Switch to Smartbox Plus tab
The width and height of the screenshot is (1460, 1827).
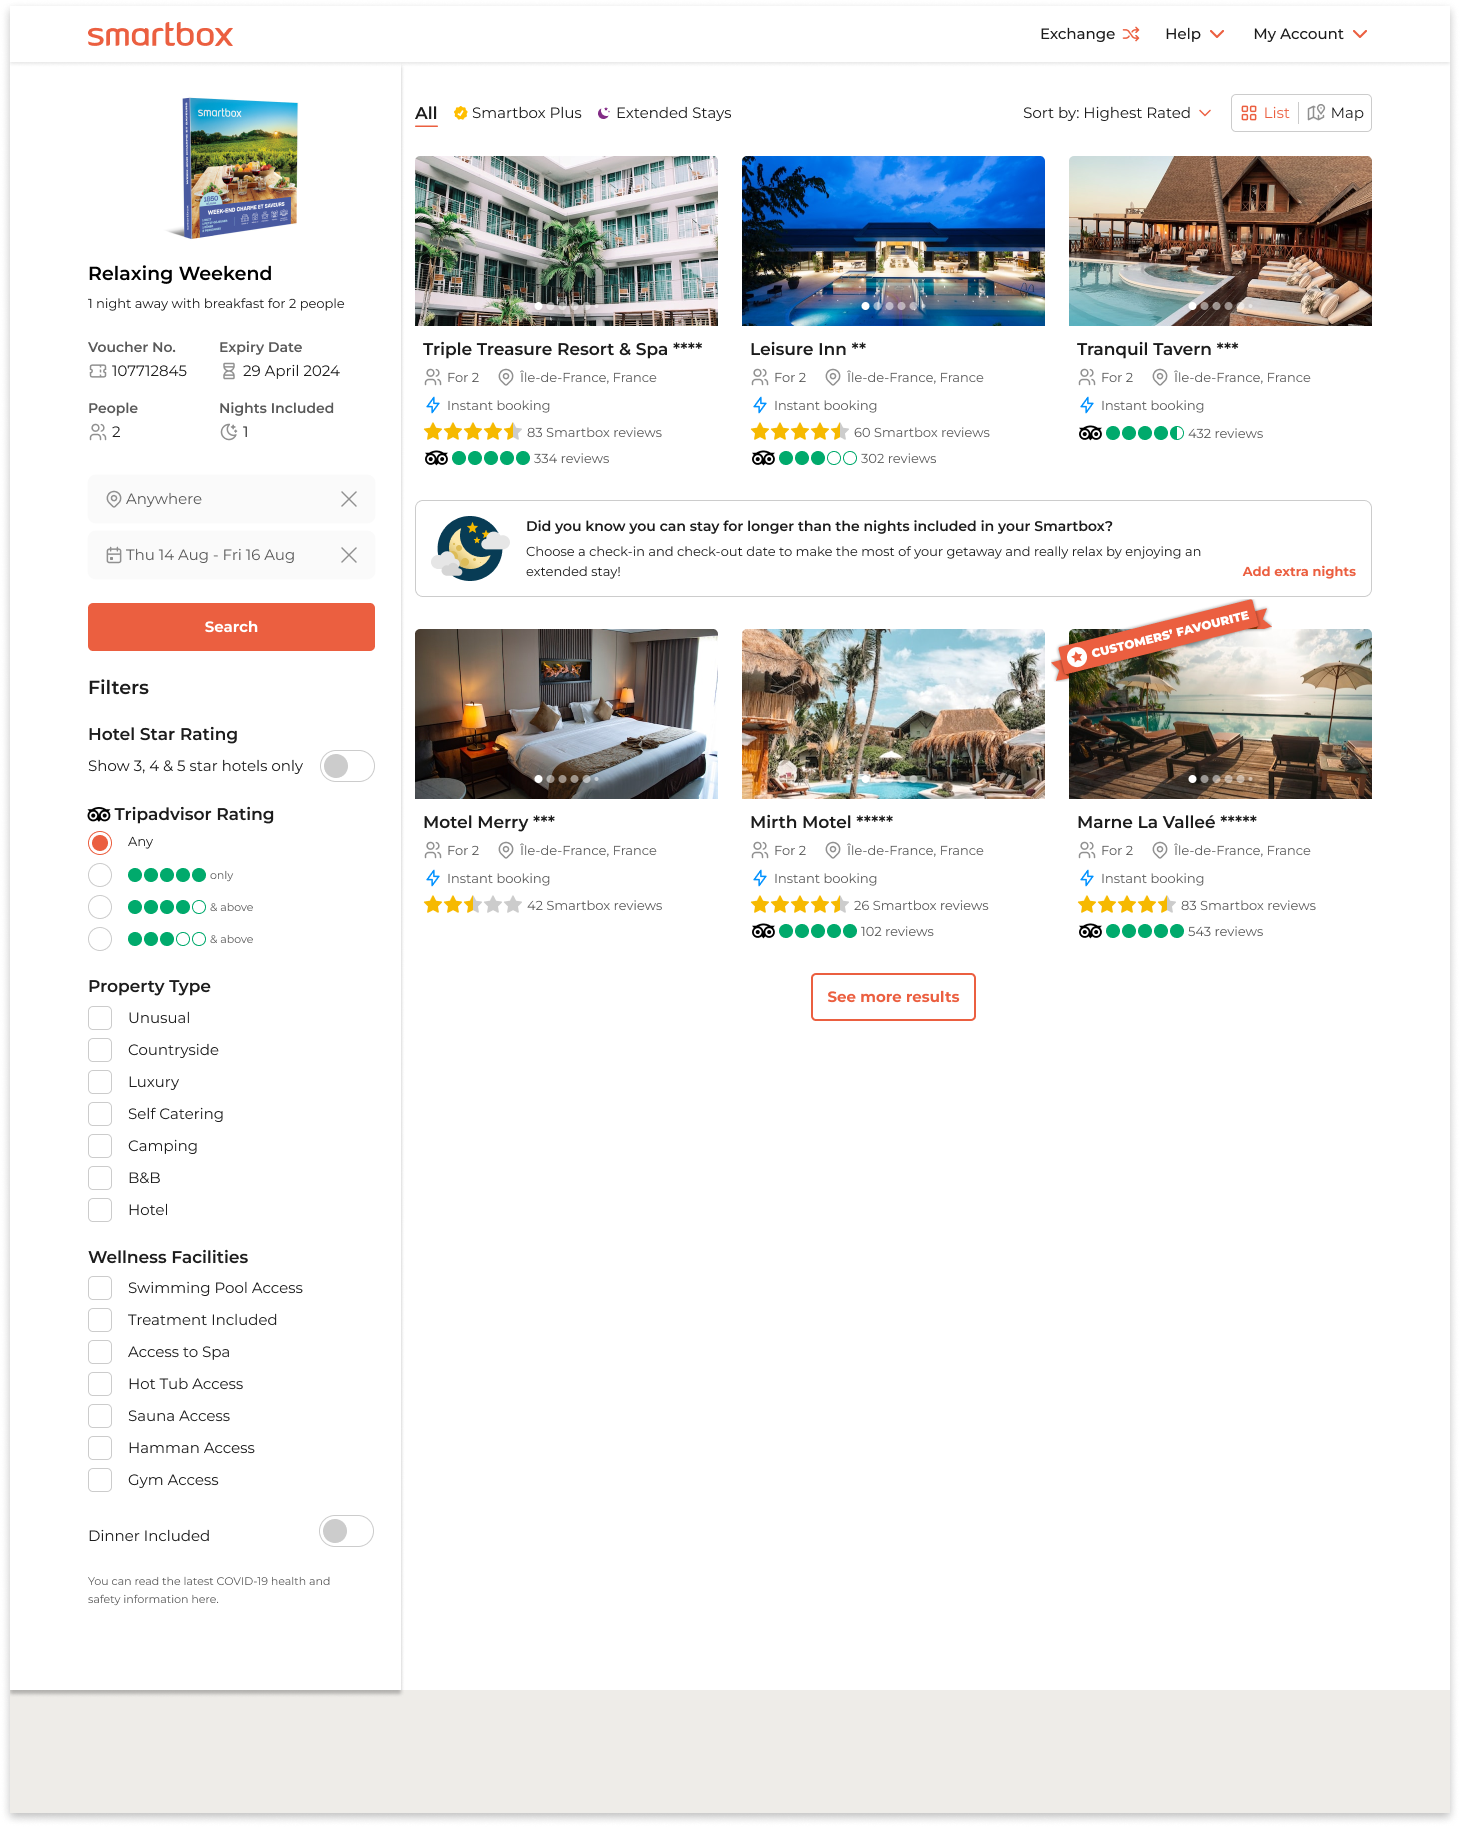[x=517, y=113]
